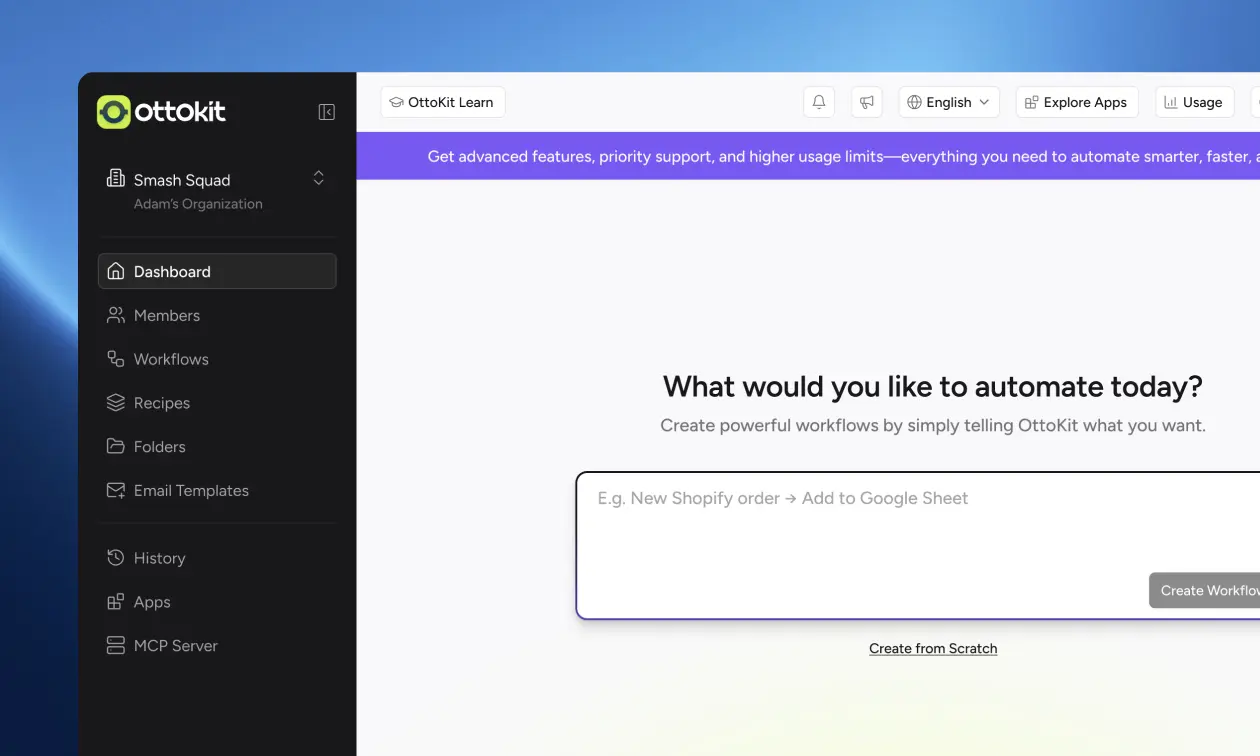Click into the workflow prompt text field
Viewport: 1260px width, 756px height.
(x=918, y=546)
